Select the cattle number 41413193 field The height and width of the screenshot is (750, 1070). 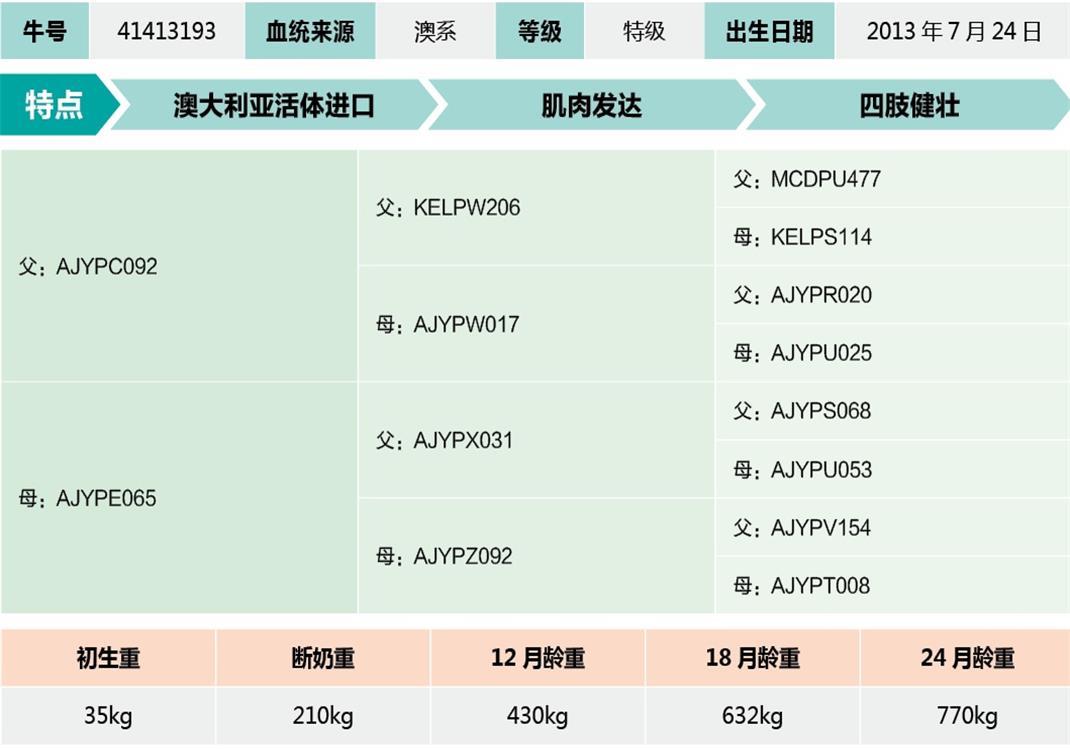pos(166,31)
